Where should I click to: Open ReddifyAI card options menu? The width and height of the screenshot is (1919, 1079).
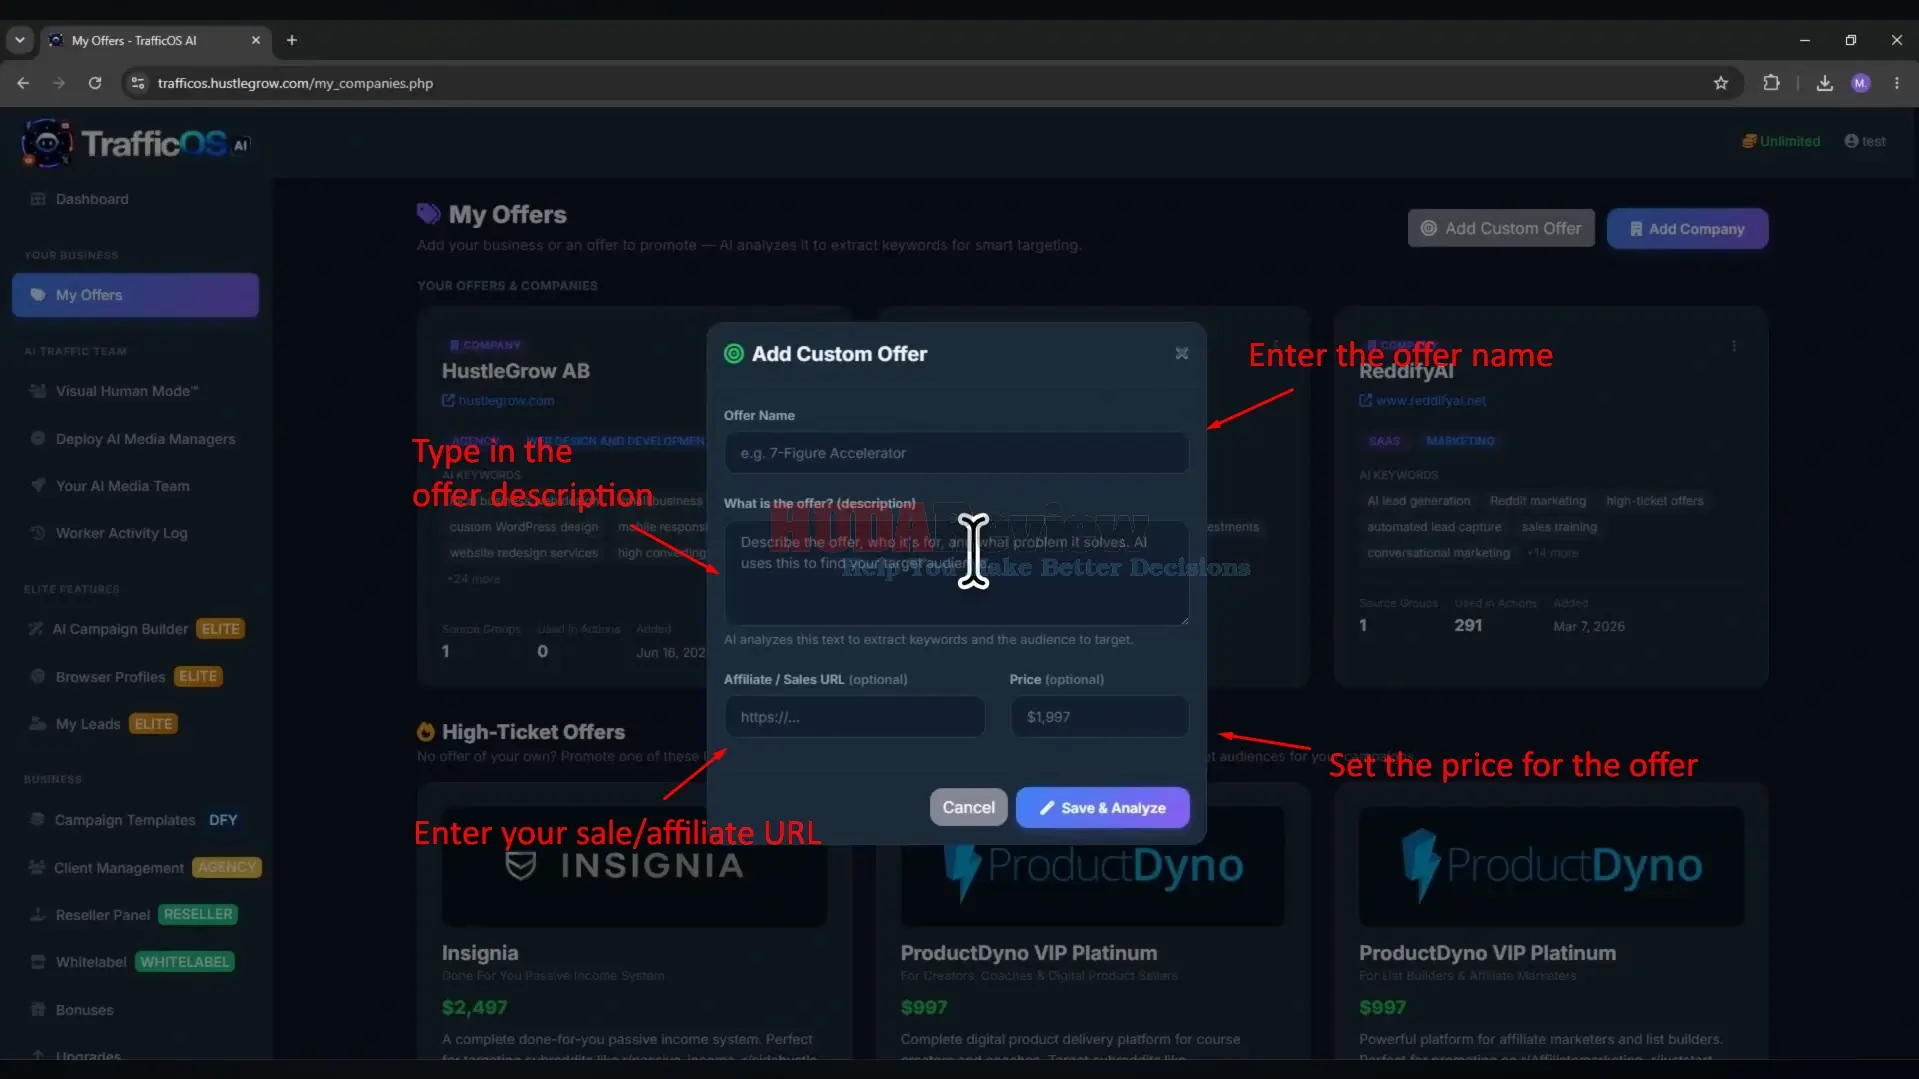click(x=1733, y=346)
